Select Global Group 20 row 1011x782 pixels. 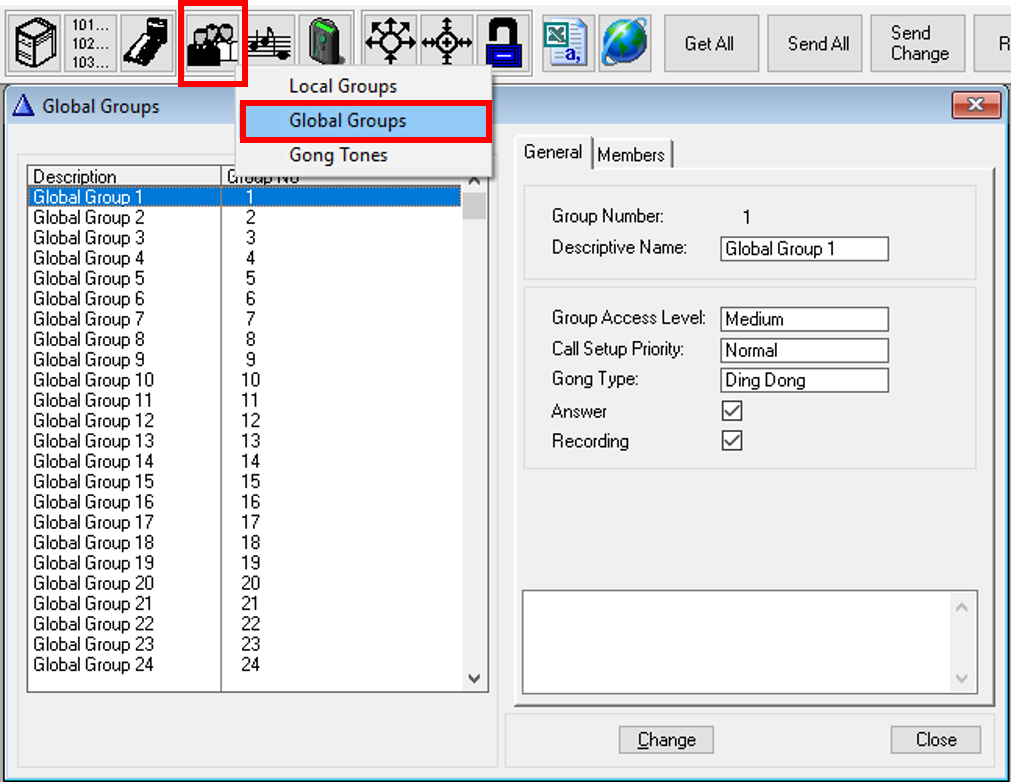[x=245, y=583]
